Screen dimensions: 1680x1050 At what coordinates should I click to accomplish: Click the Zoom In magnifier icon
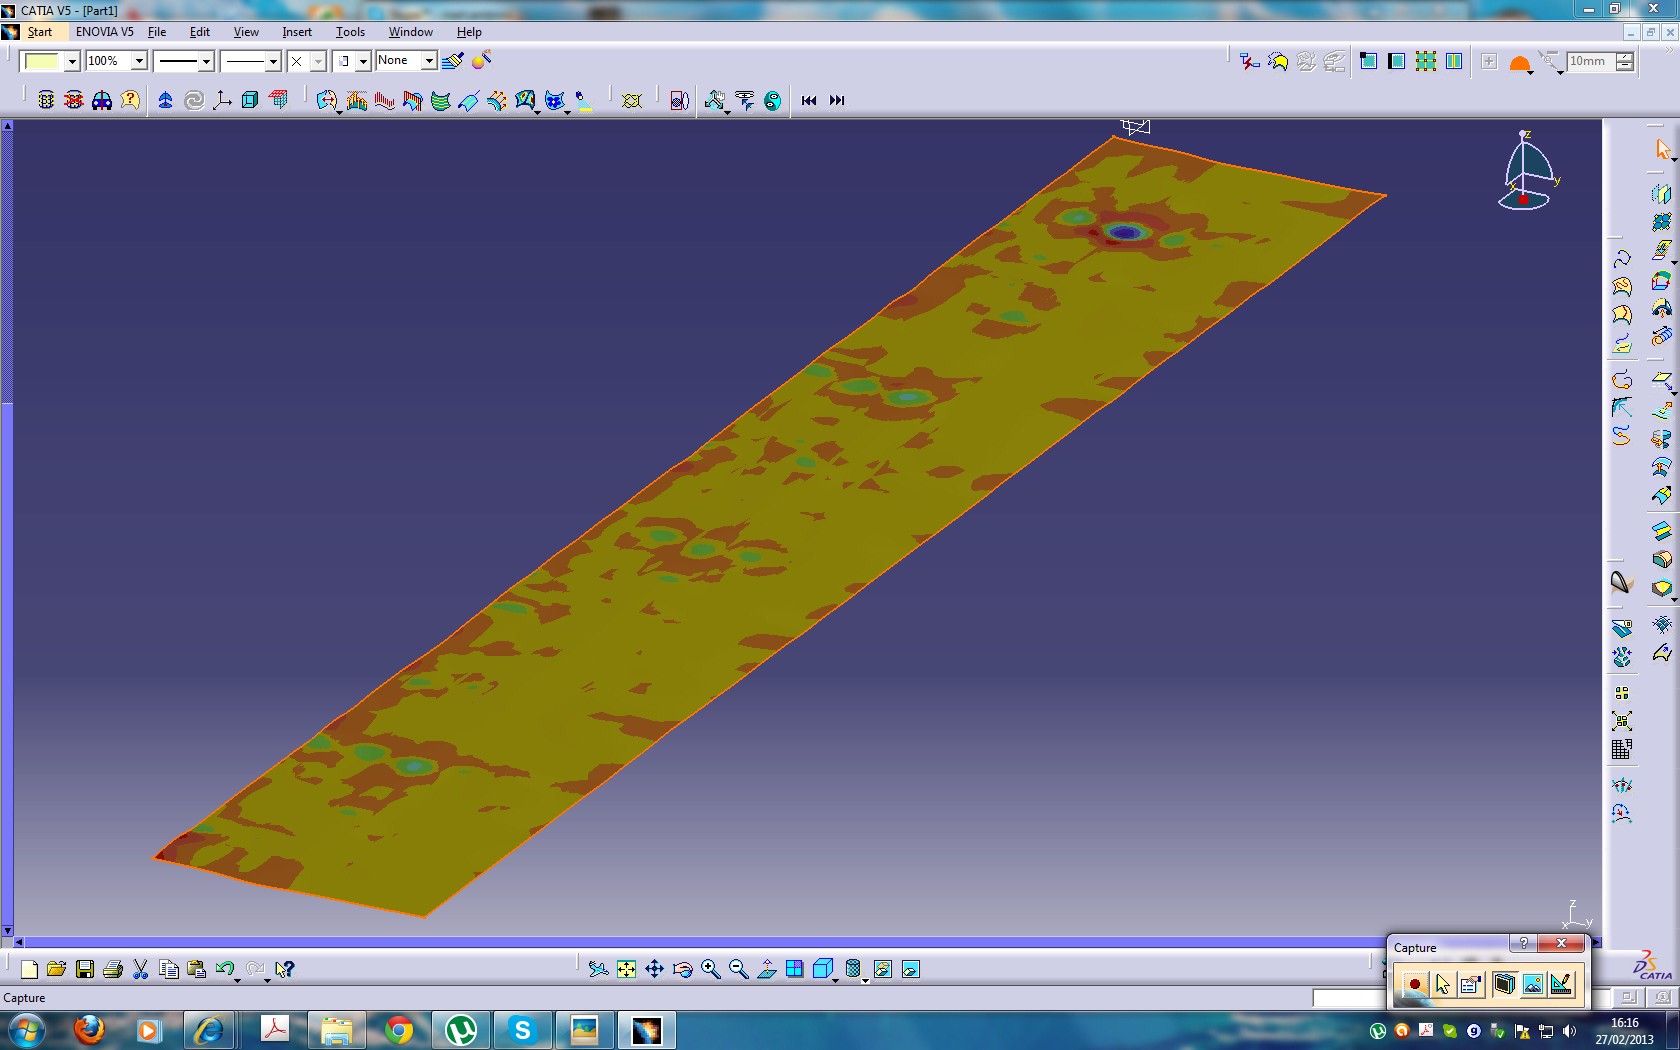[710, 969]
